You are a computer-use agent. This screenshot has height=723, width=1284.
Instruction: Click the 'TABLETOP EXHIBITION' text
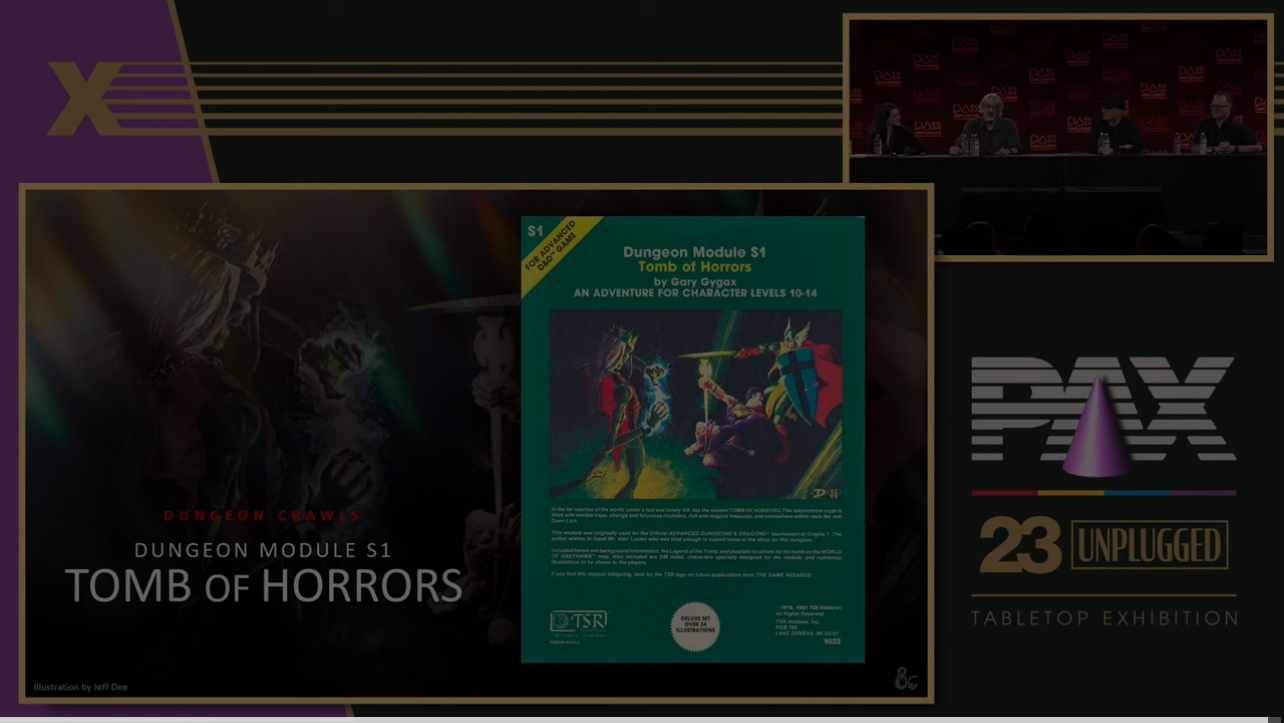1104,618
